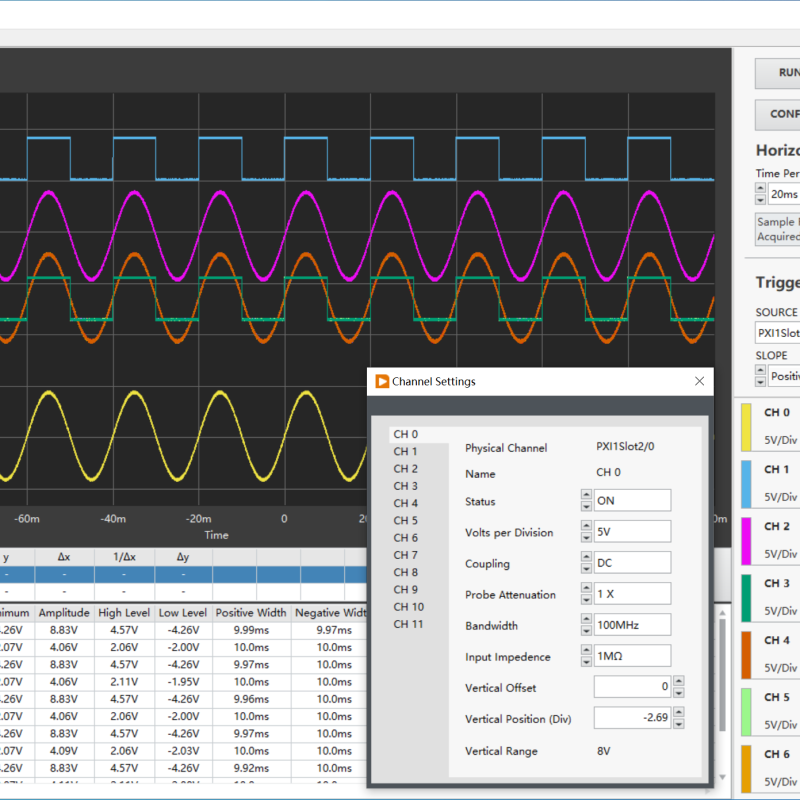The width and height of the screenshot is (800, 800).
Task: Click the Low Level column header
Action: 183,613
